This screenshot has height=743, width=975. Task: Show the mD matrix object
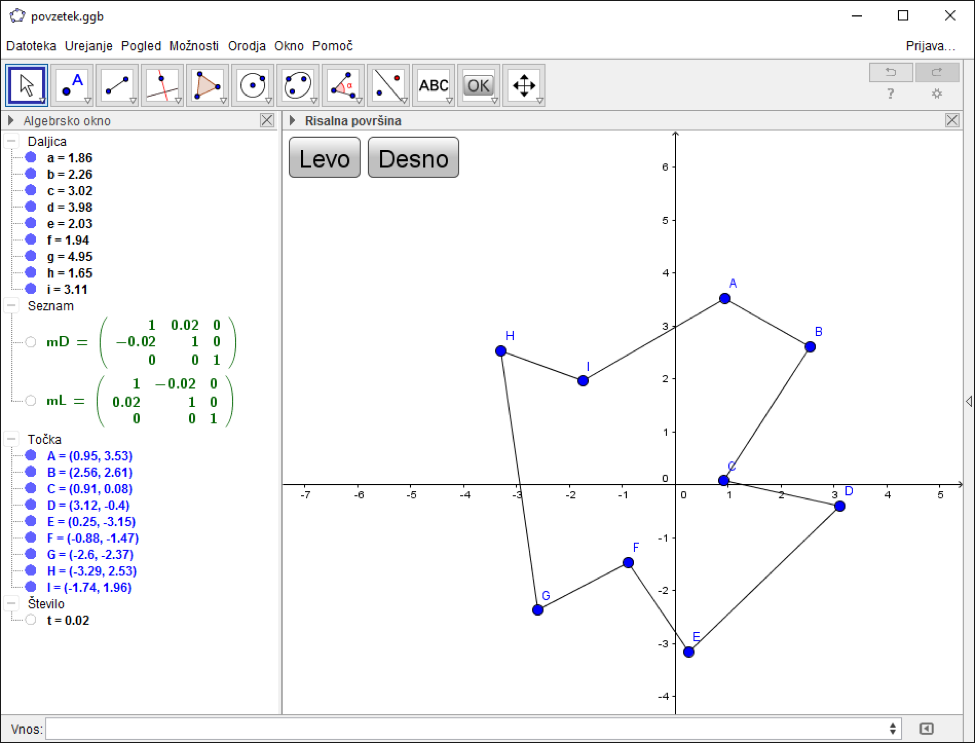pos(31,342)
